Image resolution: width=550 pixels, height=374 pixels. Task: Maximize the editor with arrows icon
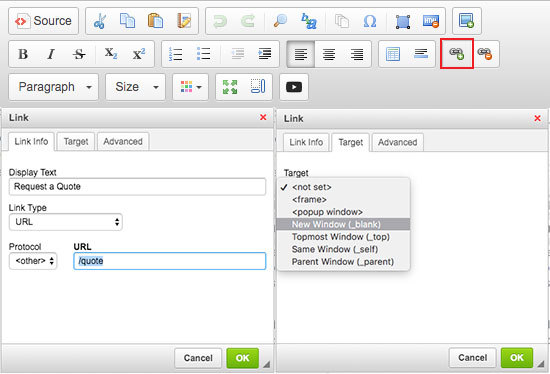pos(230,87)
